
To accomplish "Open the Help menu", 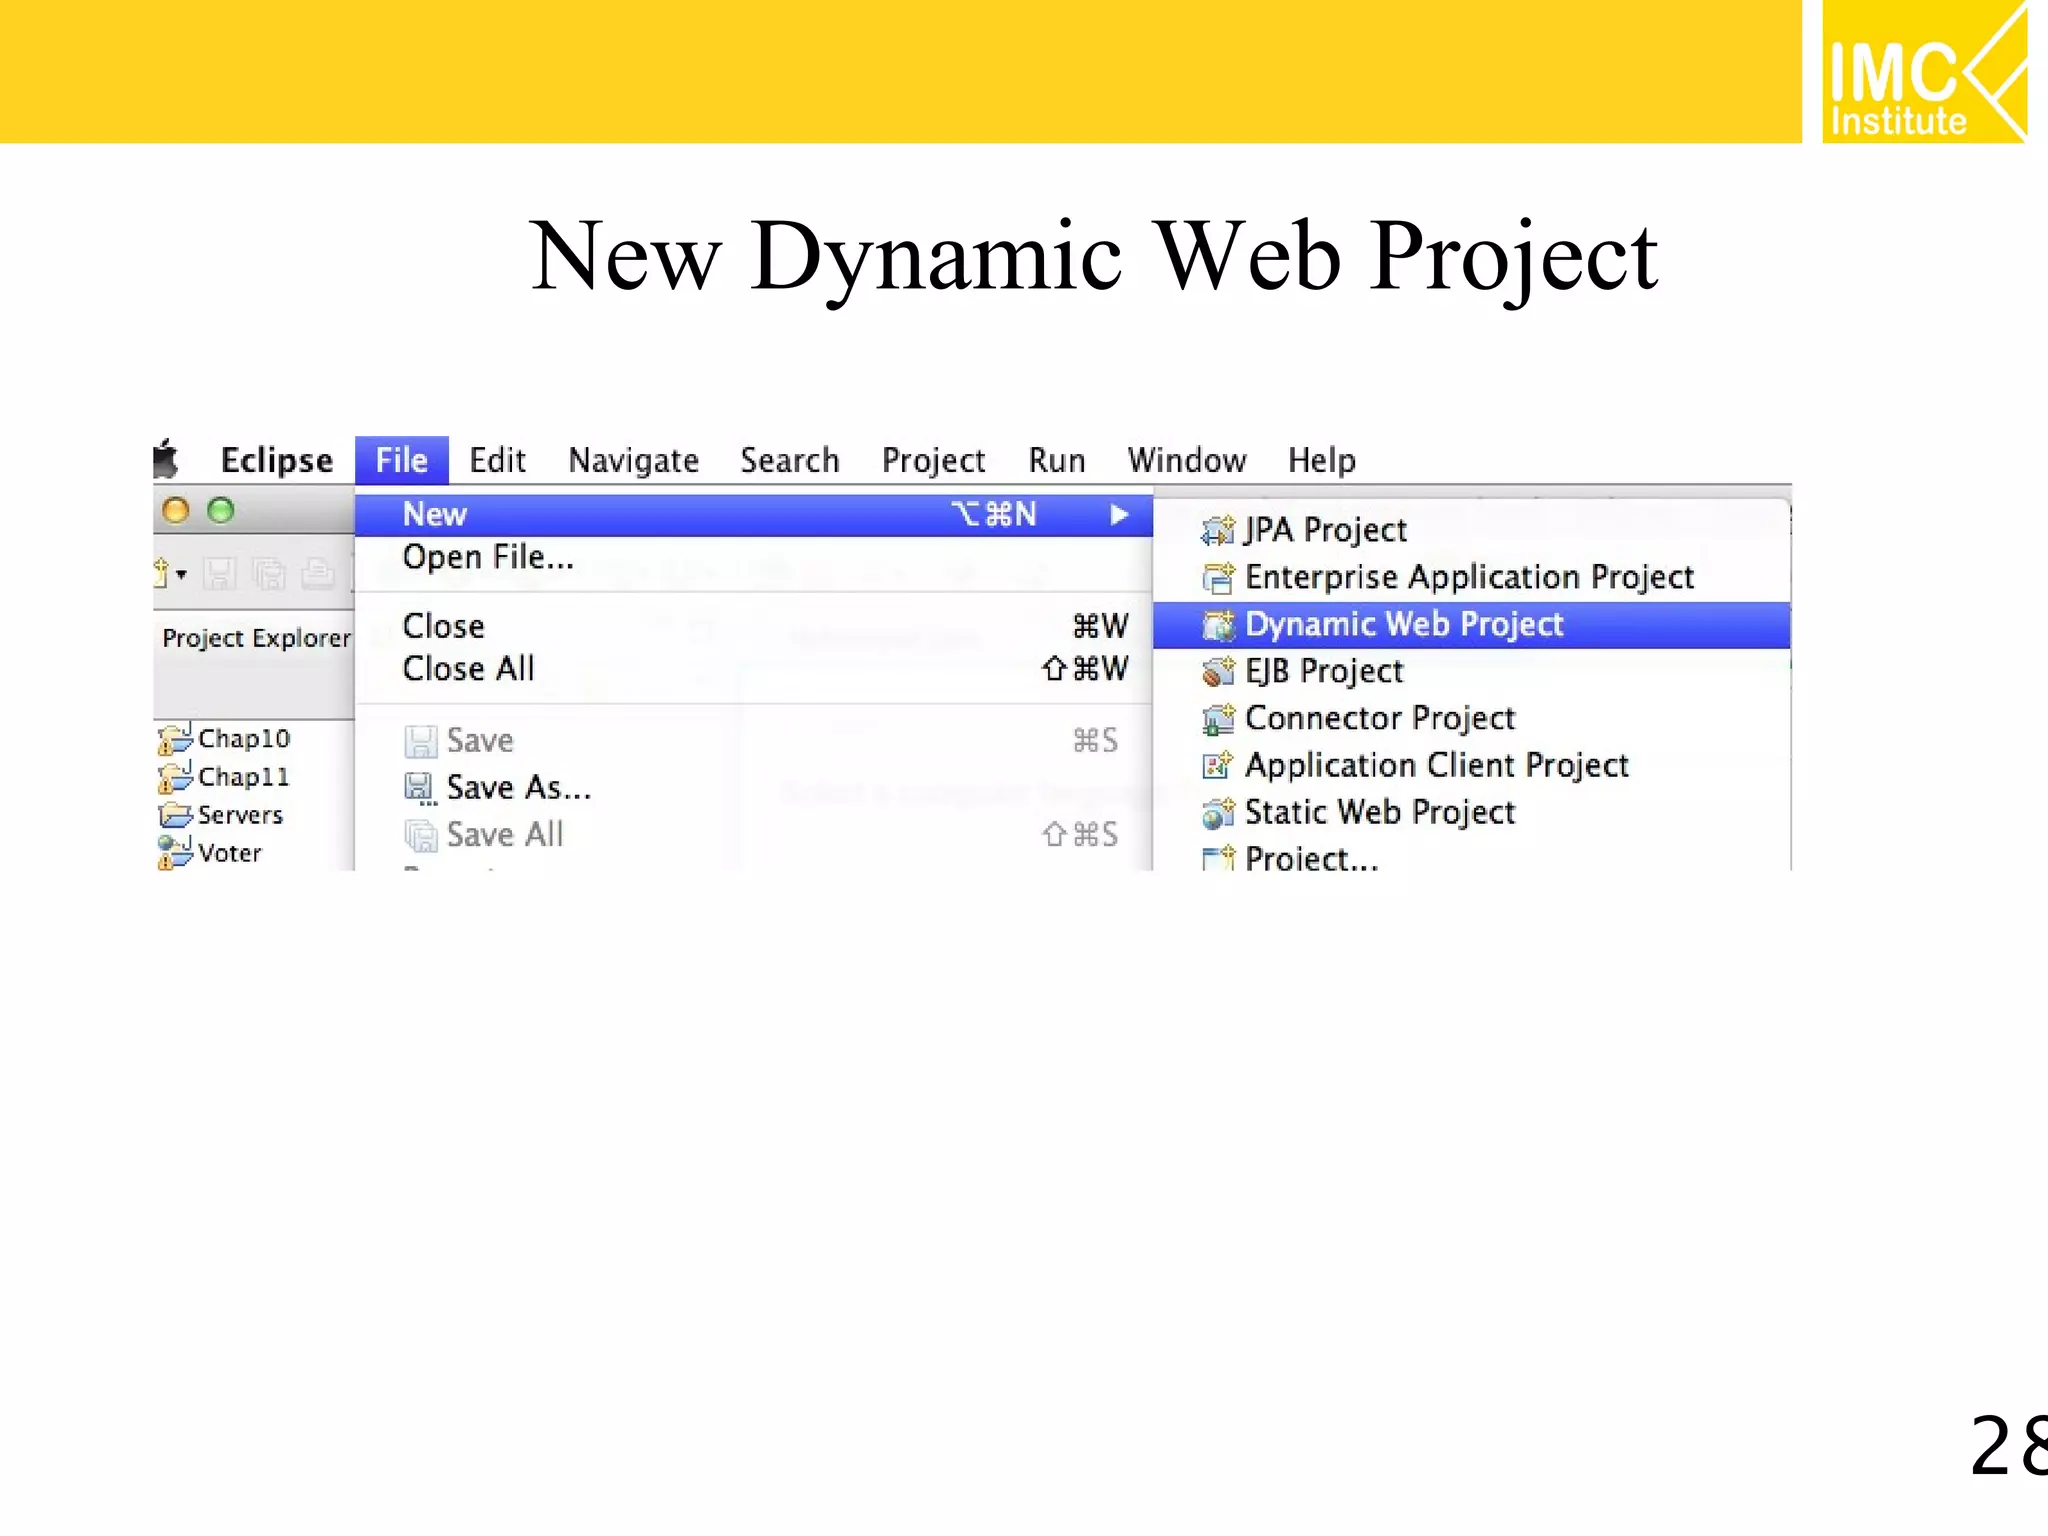I will (1321, 460).
